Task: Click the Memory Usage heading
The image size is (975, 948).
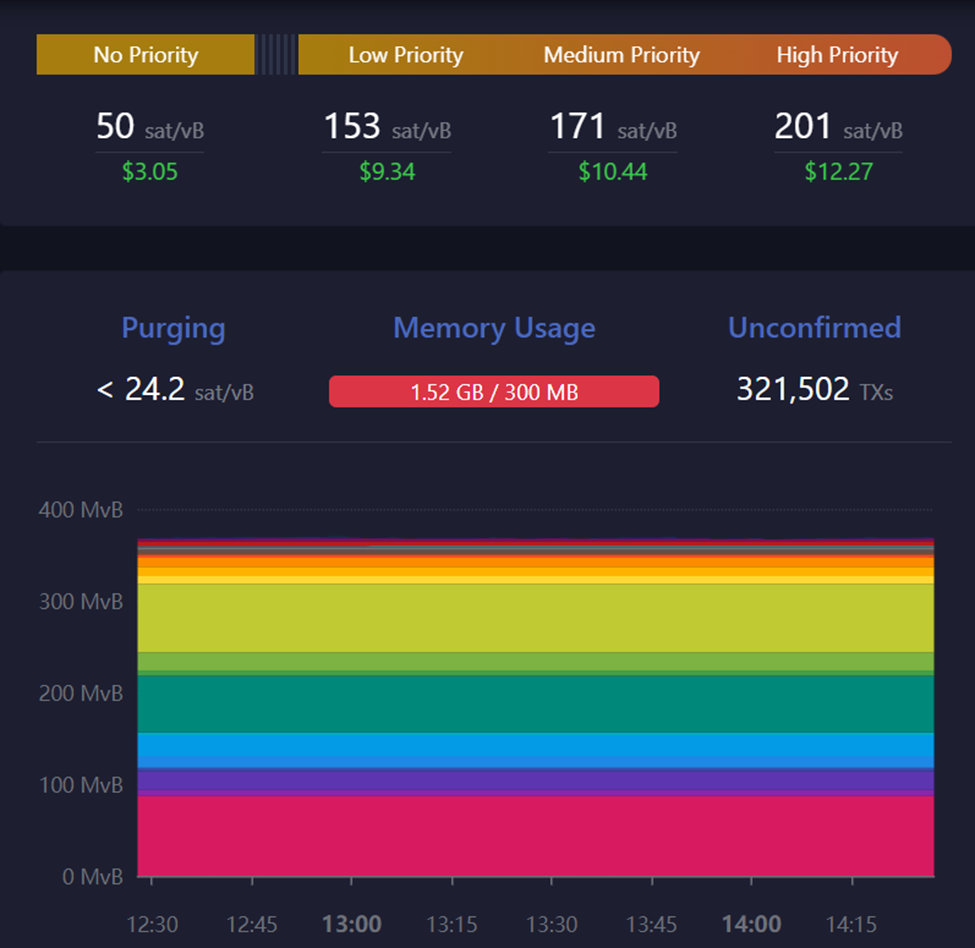Action: pos(494,328)
